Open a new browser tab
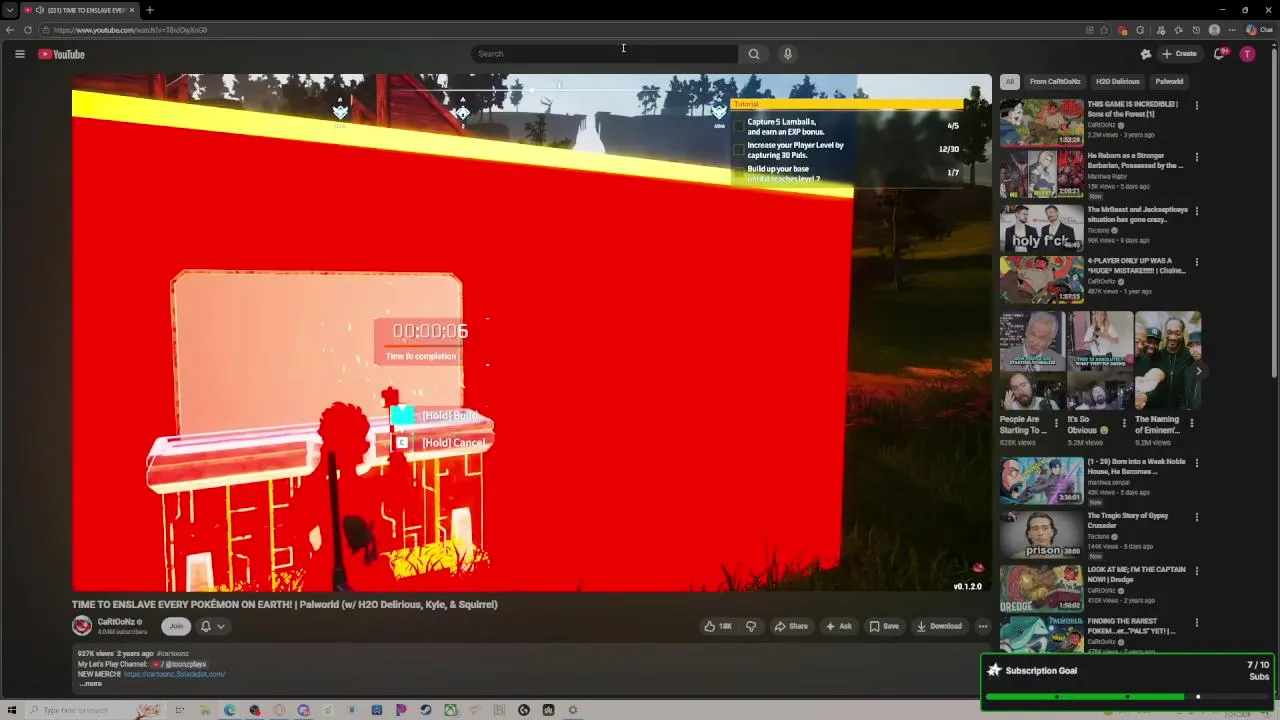1280x720 pixels. click(x=149, y=10)
